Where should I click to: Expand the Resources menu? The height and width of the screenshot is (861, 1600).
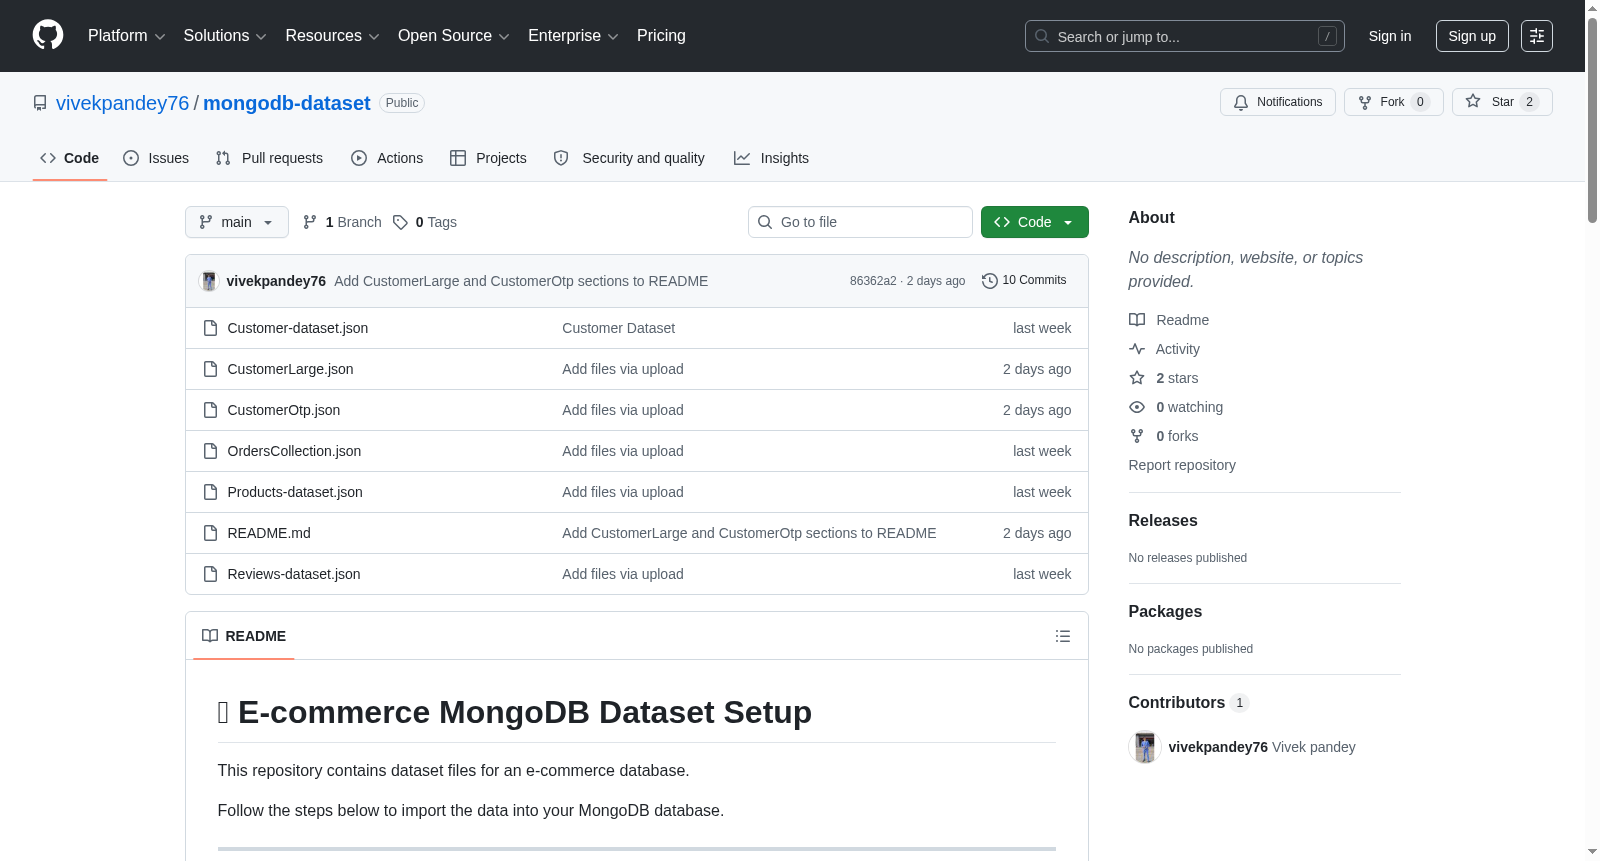click(332, 36)
